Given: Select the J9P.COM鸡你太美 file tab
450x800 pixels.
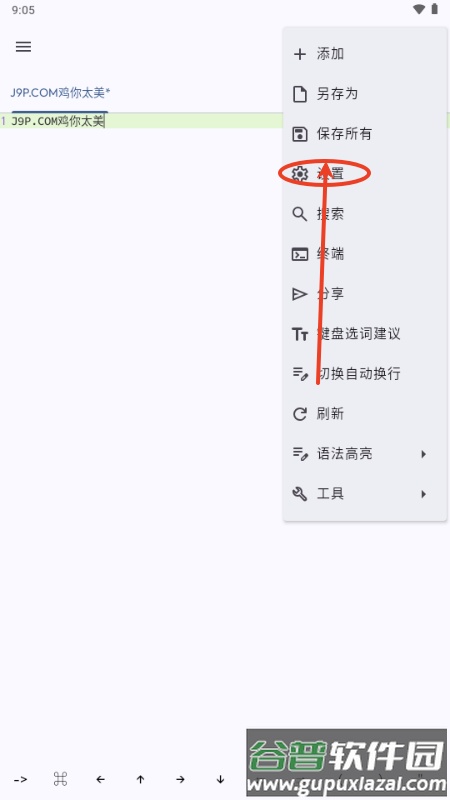Looking at the screenshot, I should coord(60,93).
